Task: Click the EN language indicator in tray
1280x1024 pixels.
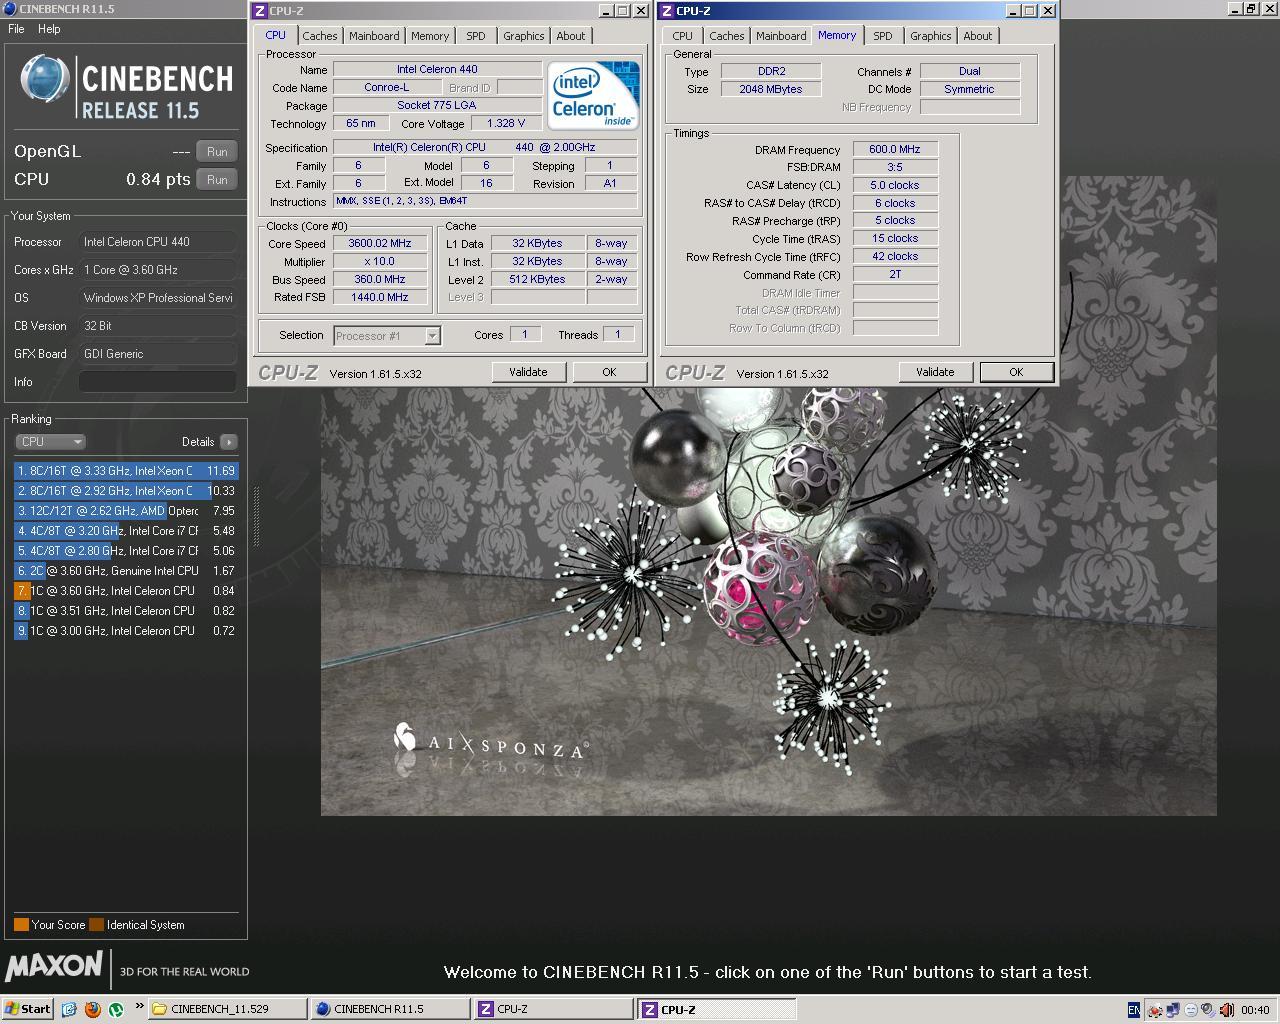Action: [x=1134, y=1010]
